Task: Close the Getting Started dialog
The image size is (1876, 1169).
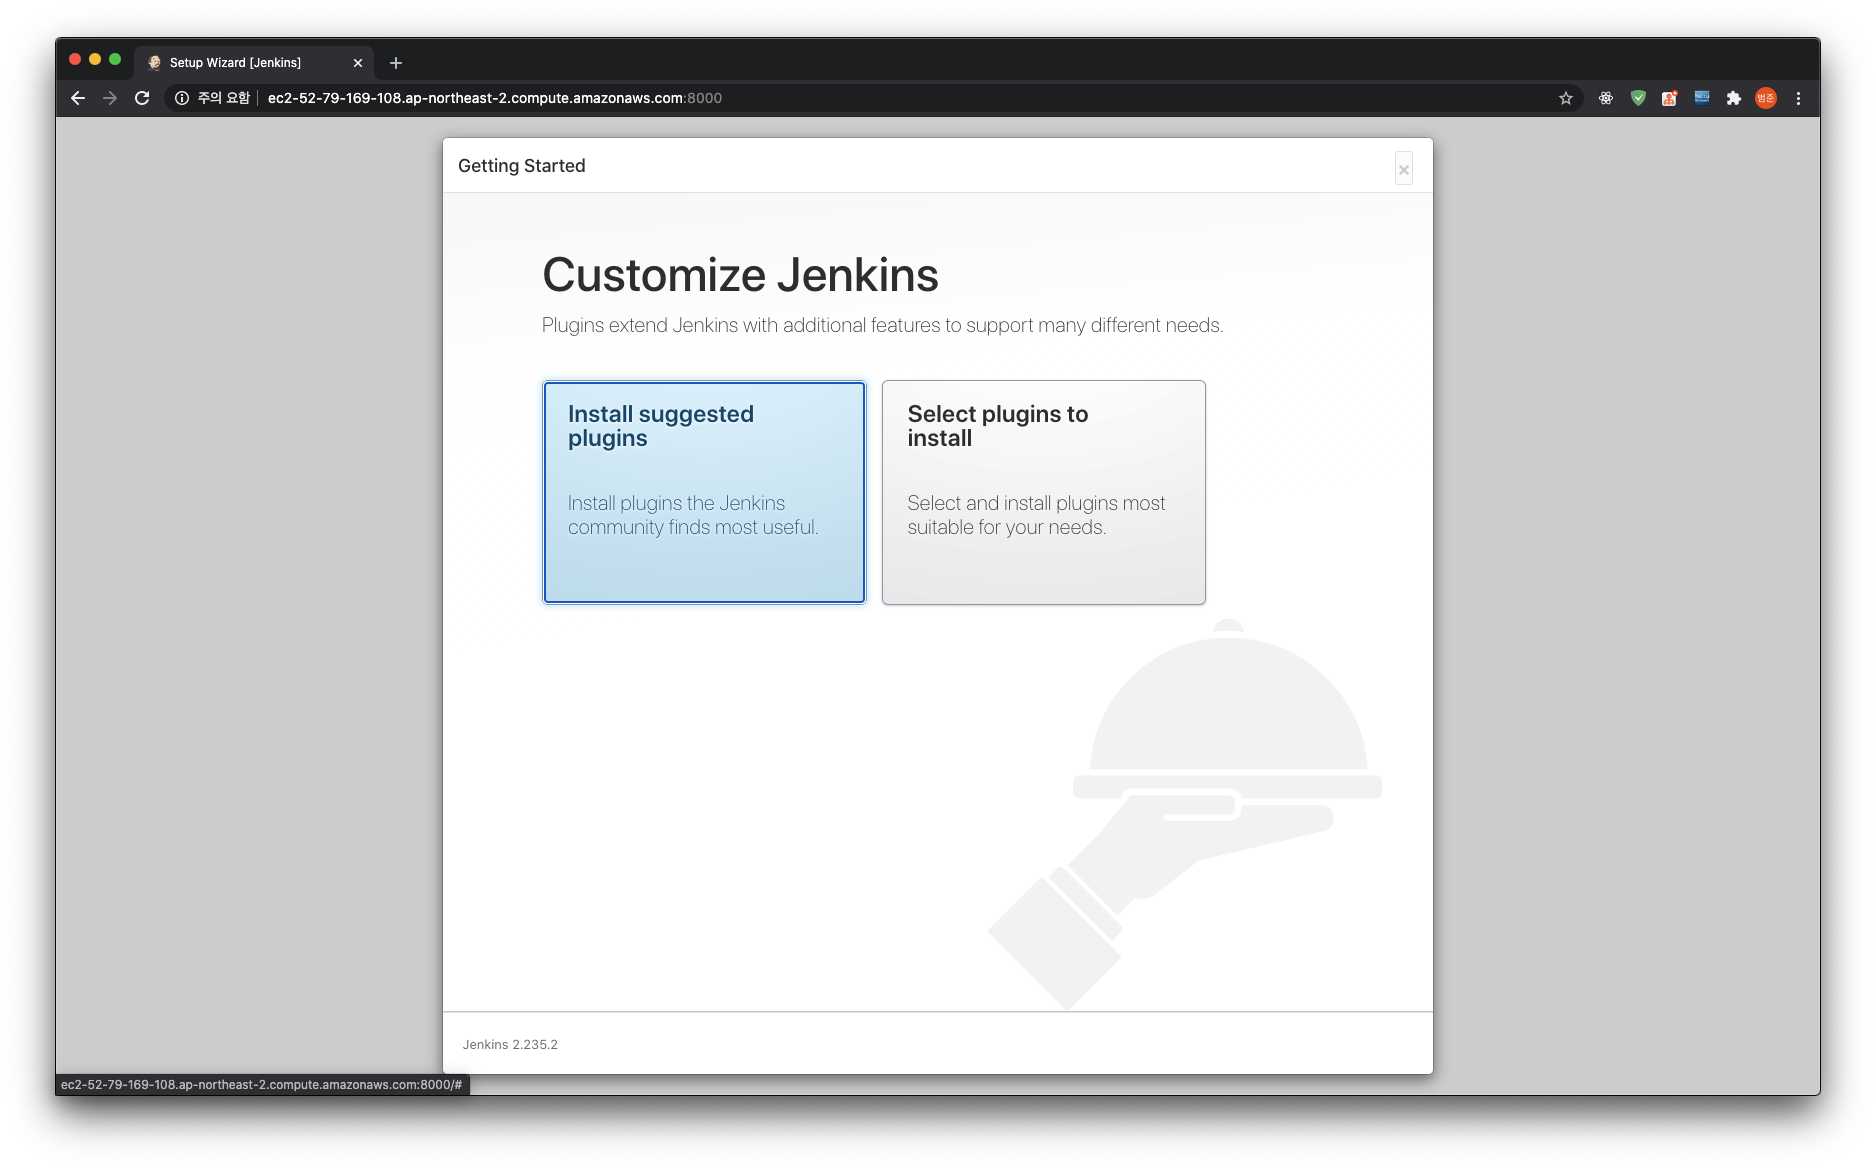Action: click(x=1404, y=169)
